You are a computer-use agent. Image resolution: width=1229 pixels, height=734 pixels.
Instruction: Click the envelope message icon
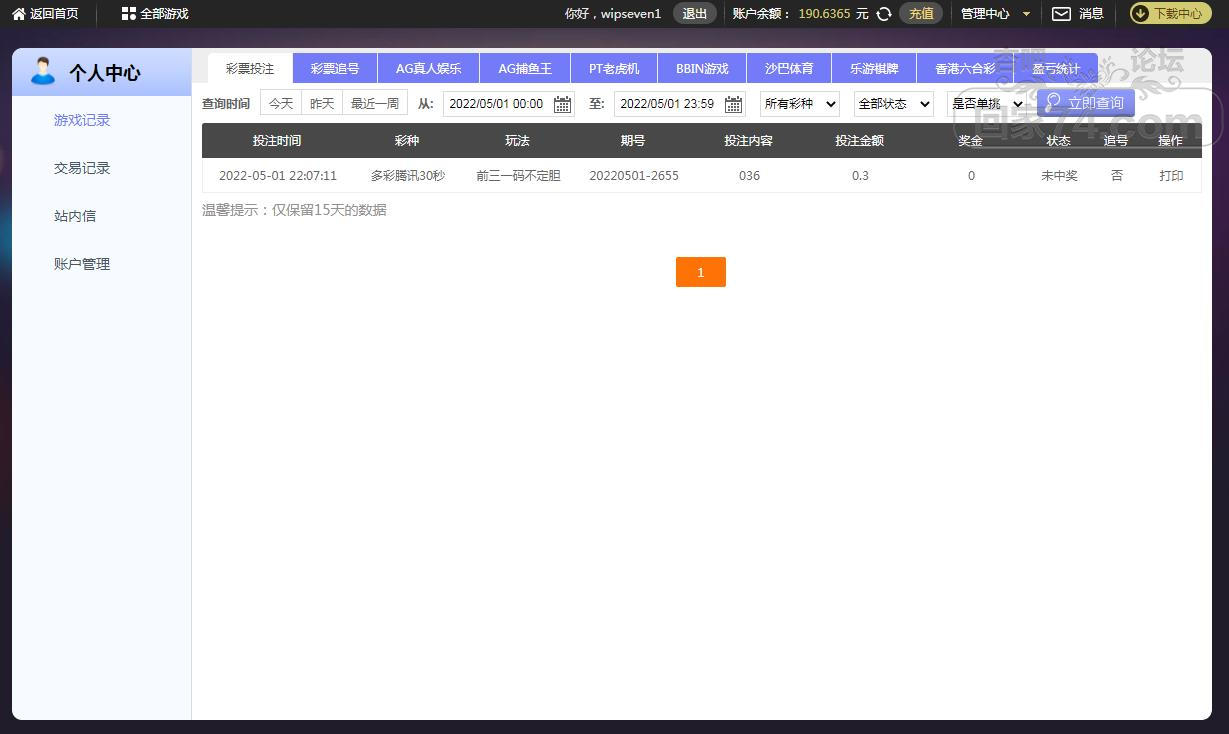(1061, 14)
